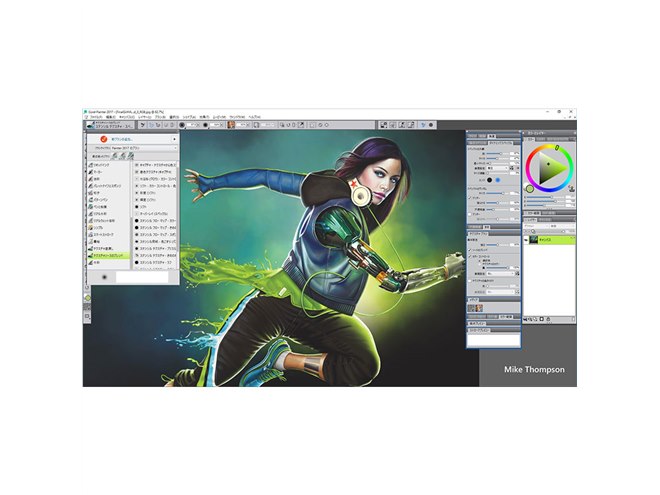The width and height of the screenshot is (660, 495).
Task: Toggle the color control checkbox
Action: (x=470, y=256)
